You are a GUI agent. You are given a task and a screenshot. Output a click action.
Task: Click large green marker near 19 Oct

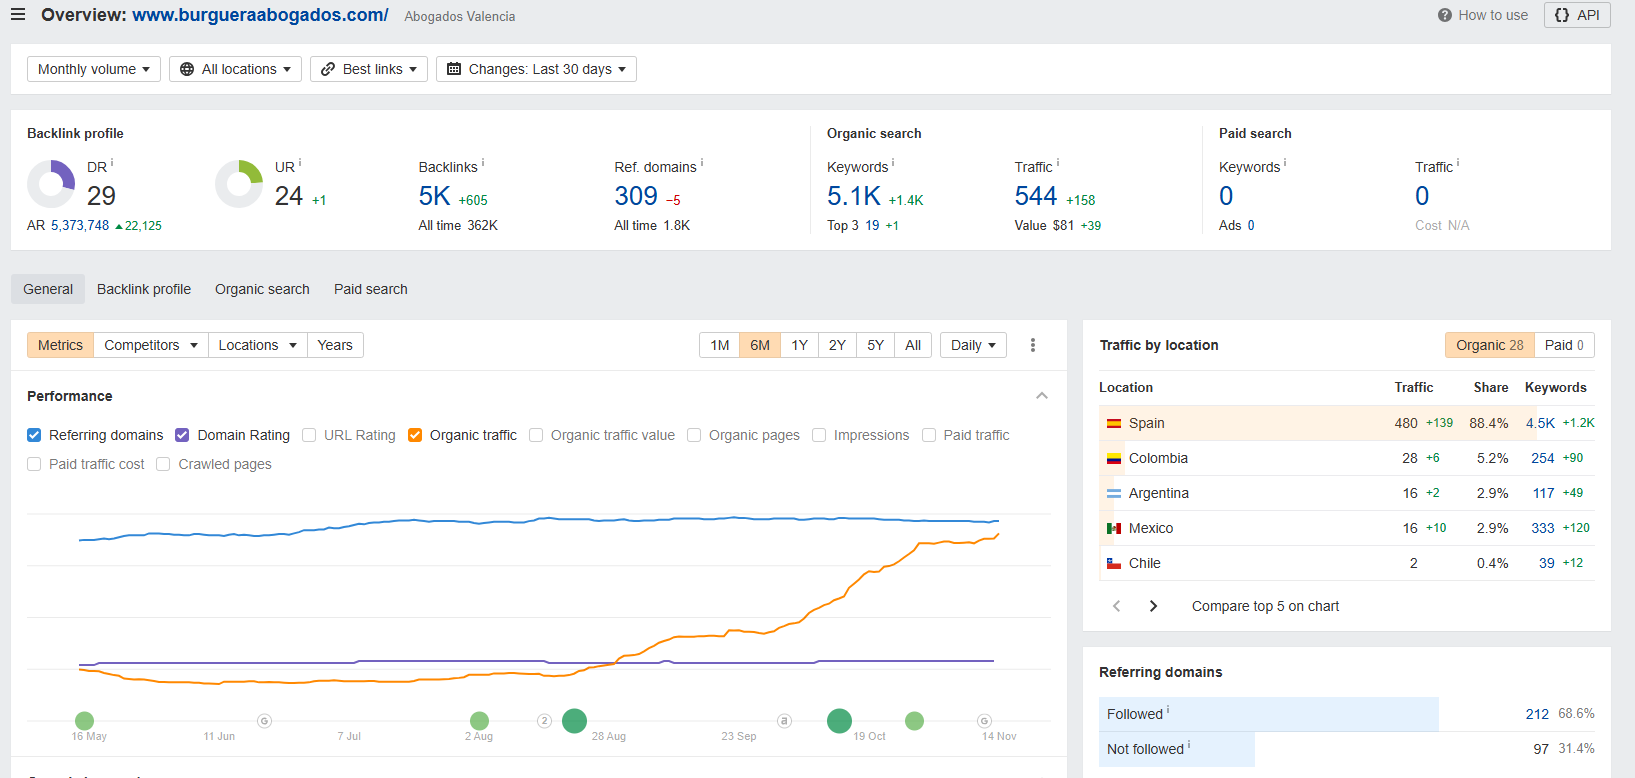pos(839,720)
